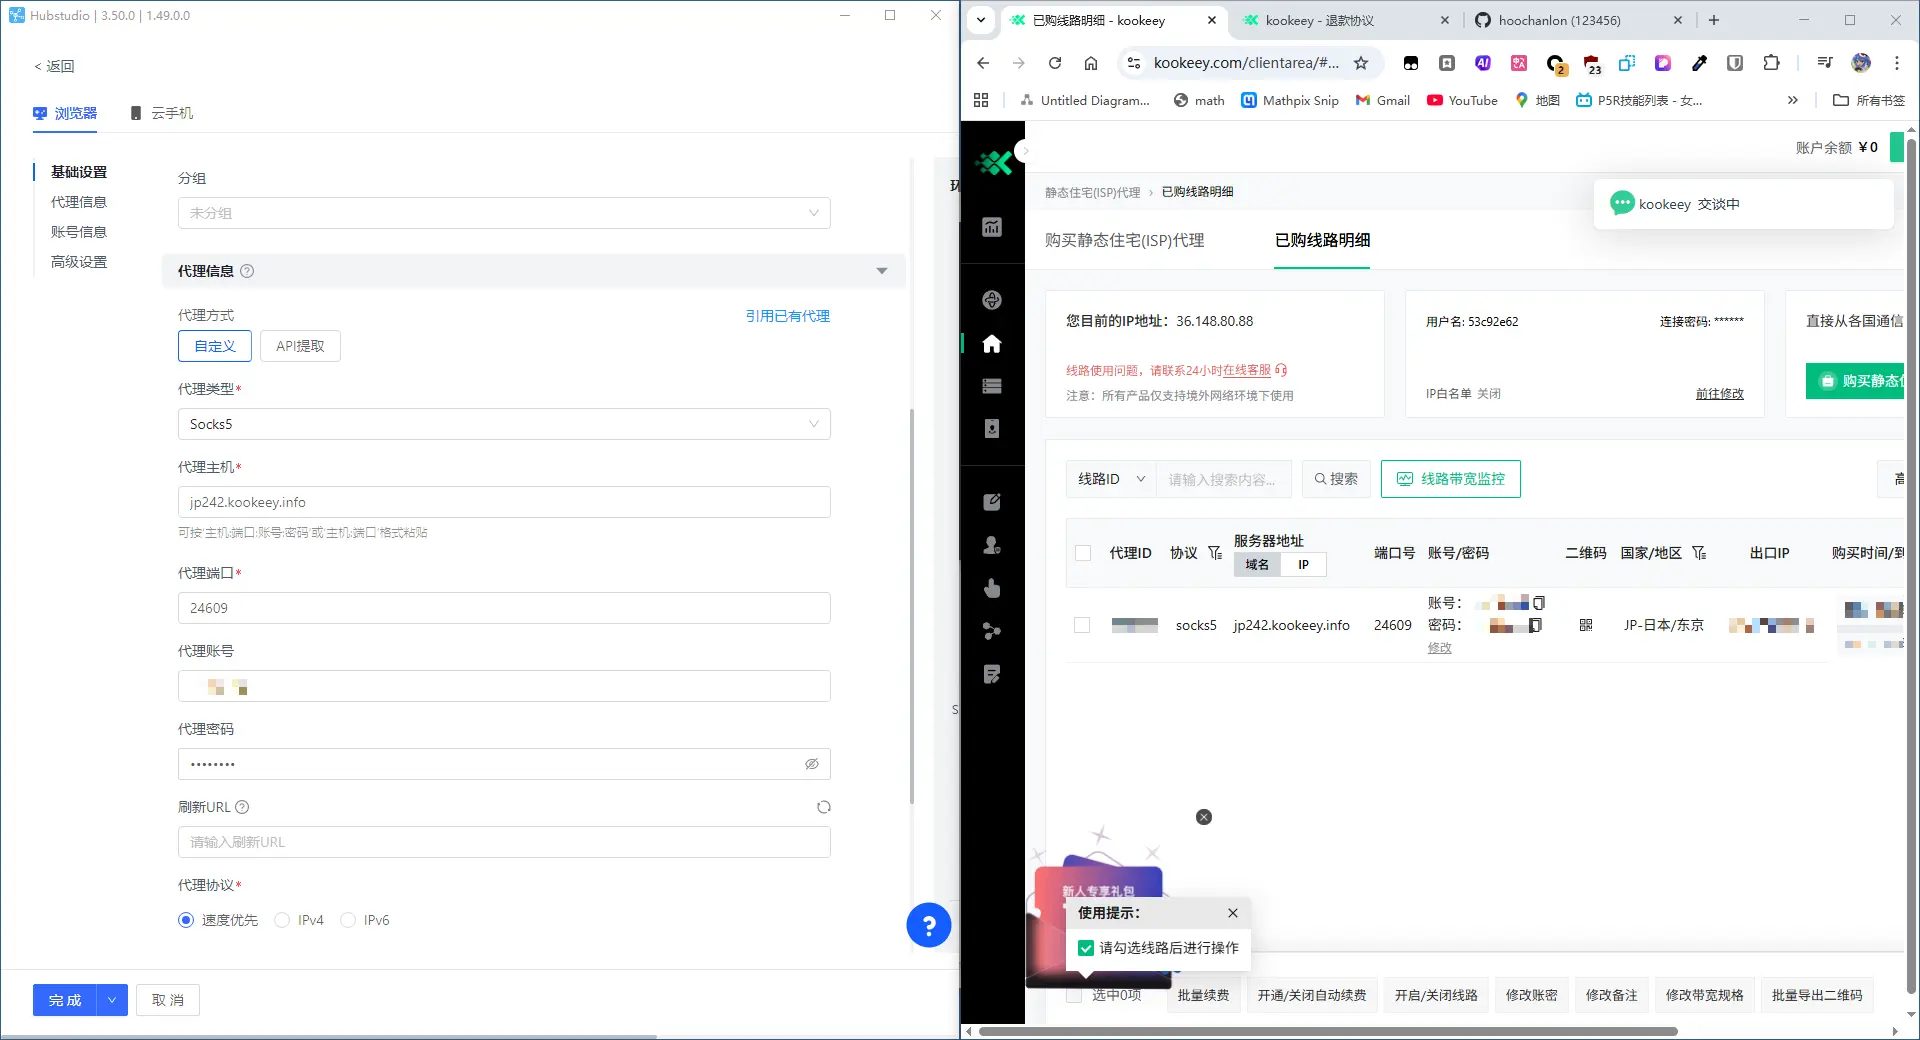Screen dimensions: 1920x1040
Task: Open Chrome three-dot menu
Action: [1897, 63]
